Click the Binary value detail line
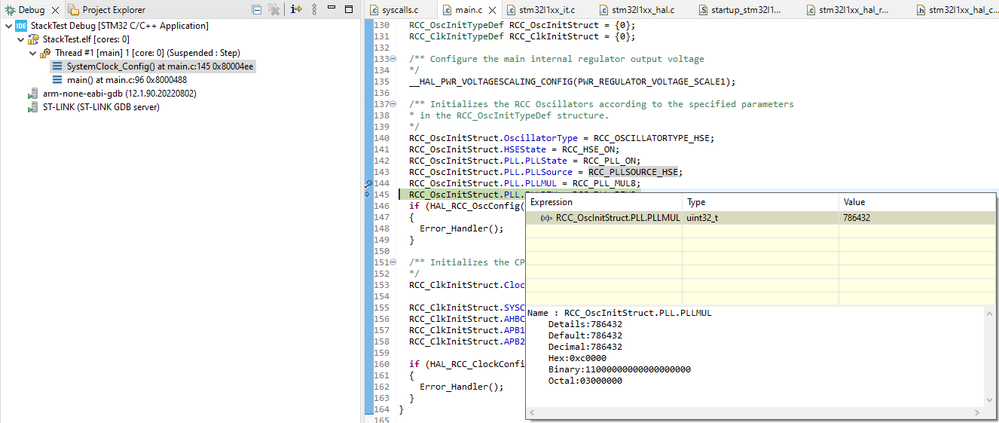Image resolution: width=999 pixels, height=423 pixels. pyautogui.click(x=619, y=369)
